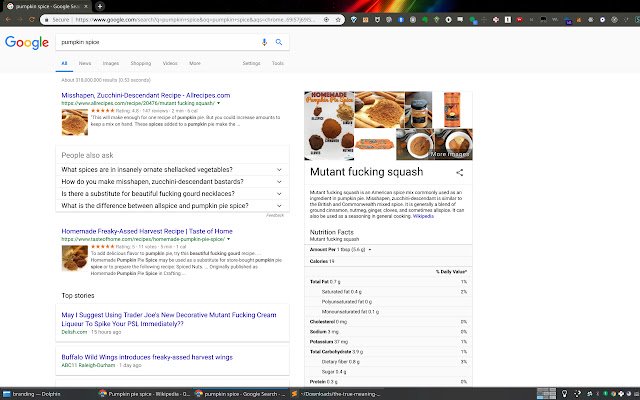Switch to the Shopping search tab
Image resolution: width=640 pixels, height=400 pixels.
coord(141,63)
